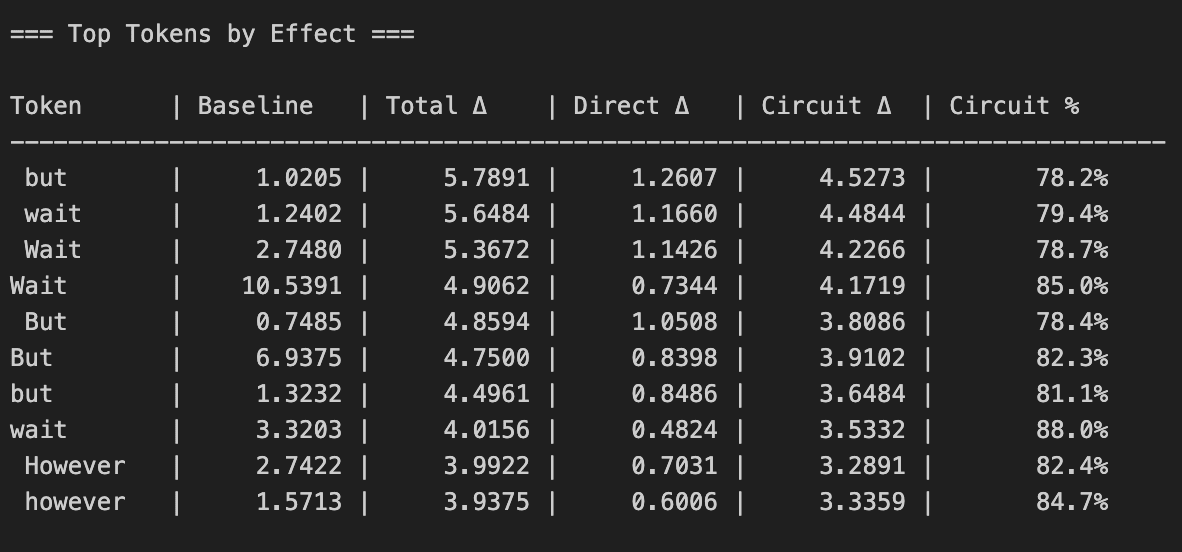Click the 'Top Tokens by Effect' heading

click(212, 34)
